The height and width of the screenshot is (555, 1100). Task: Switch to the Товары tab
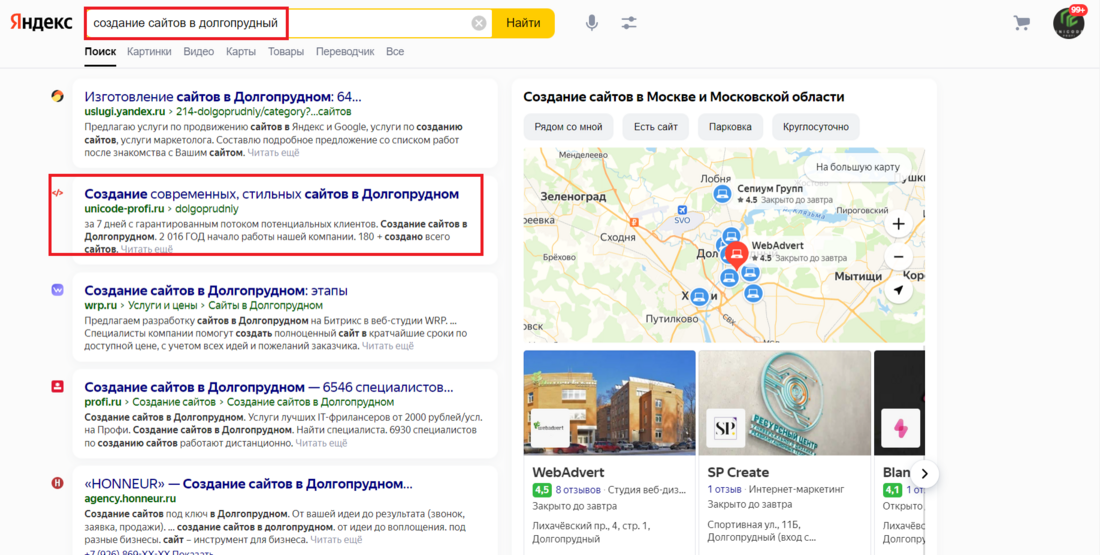pyautogui.click(x=286, y=51)
